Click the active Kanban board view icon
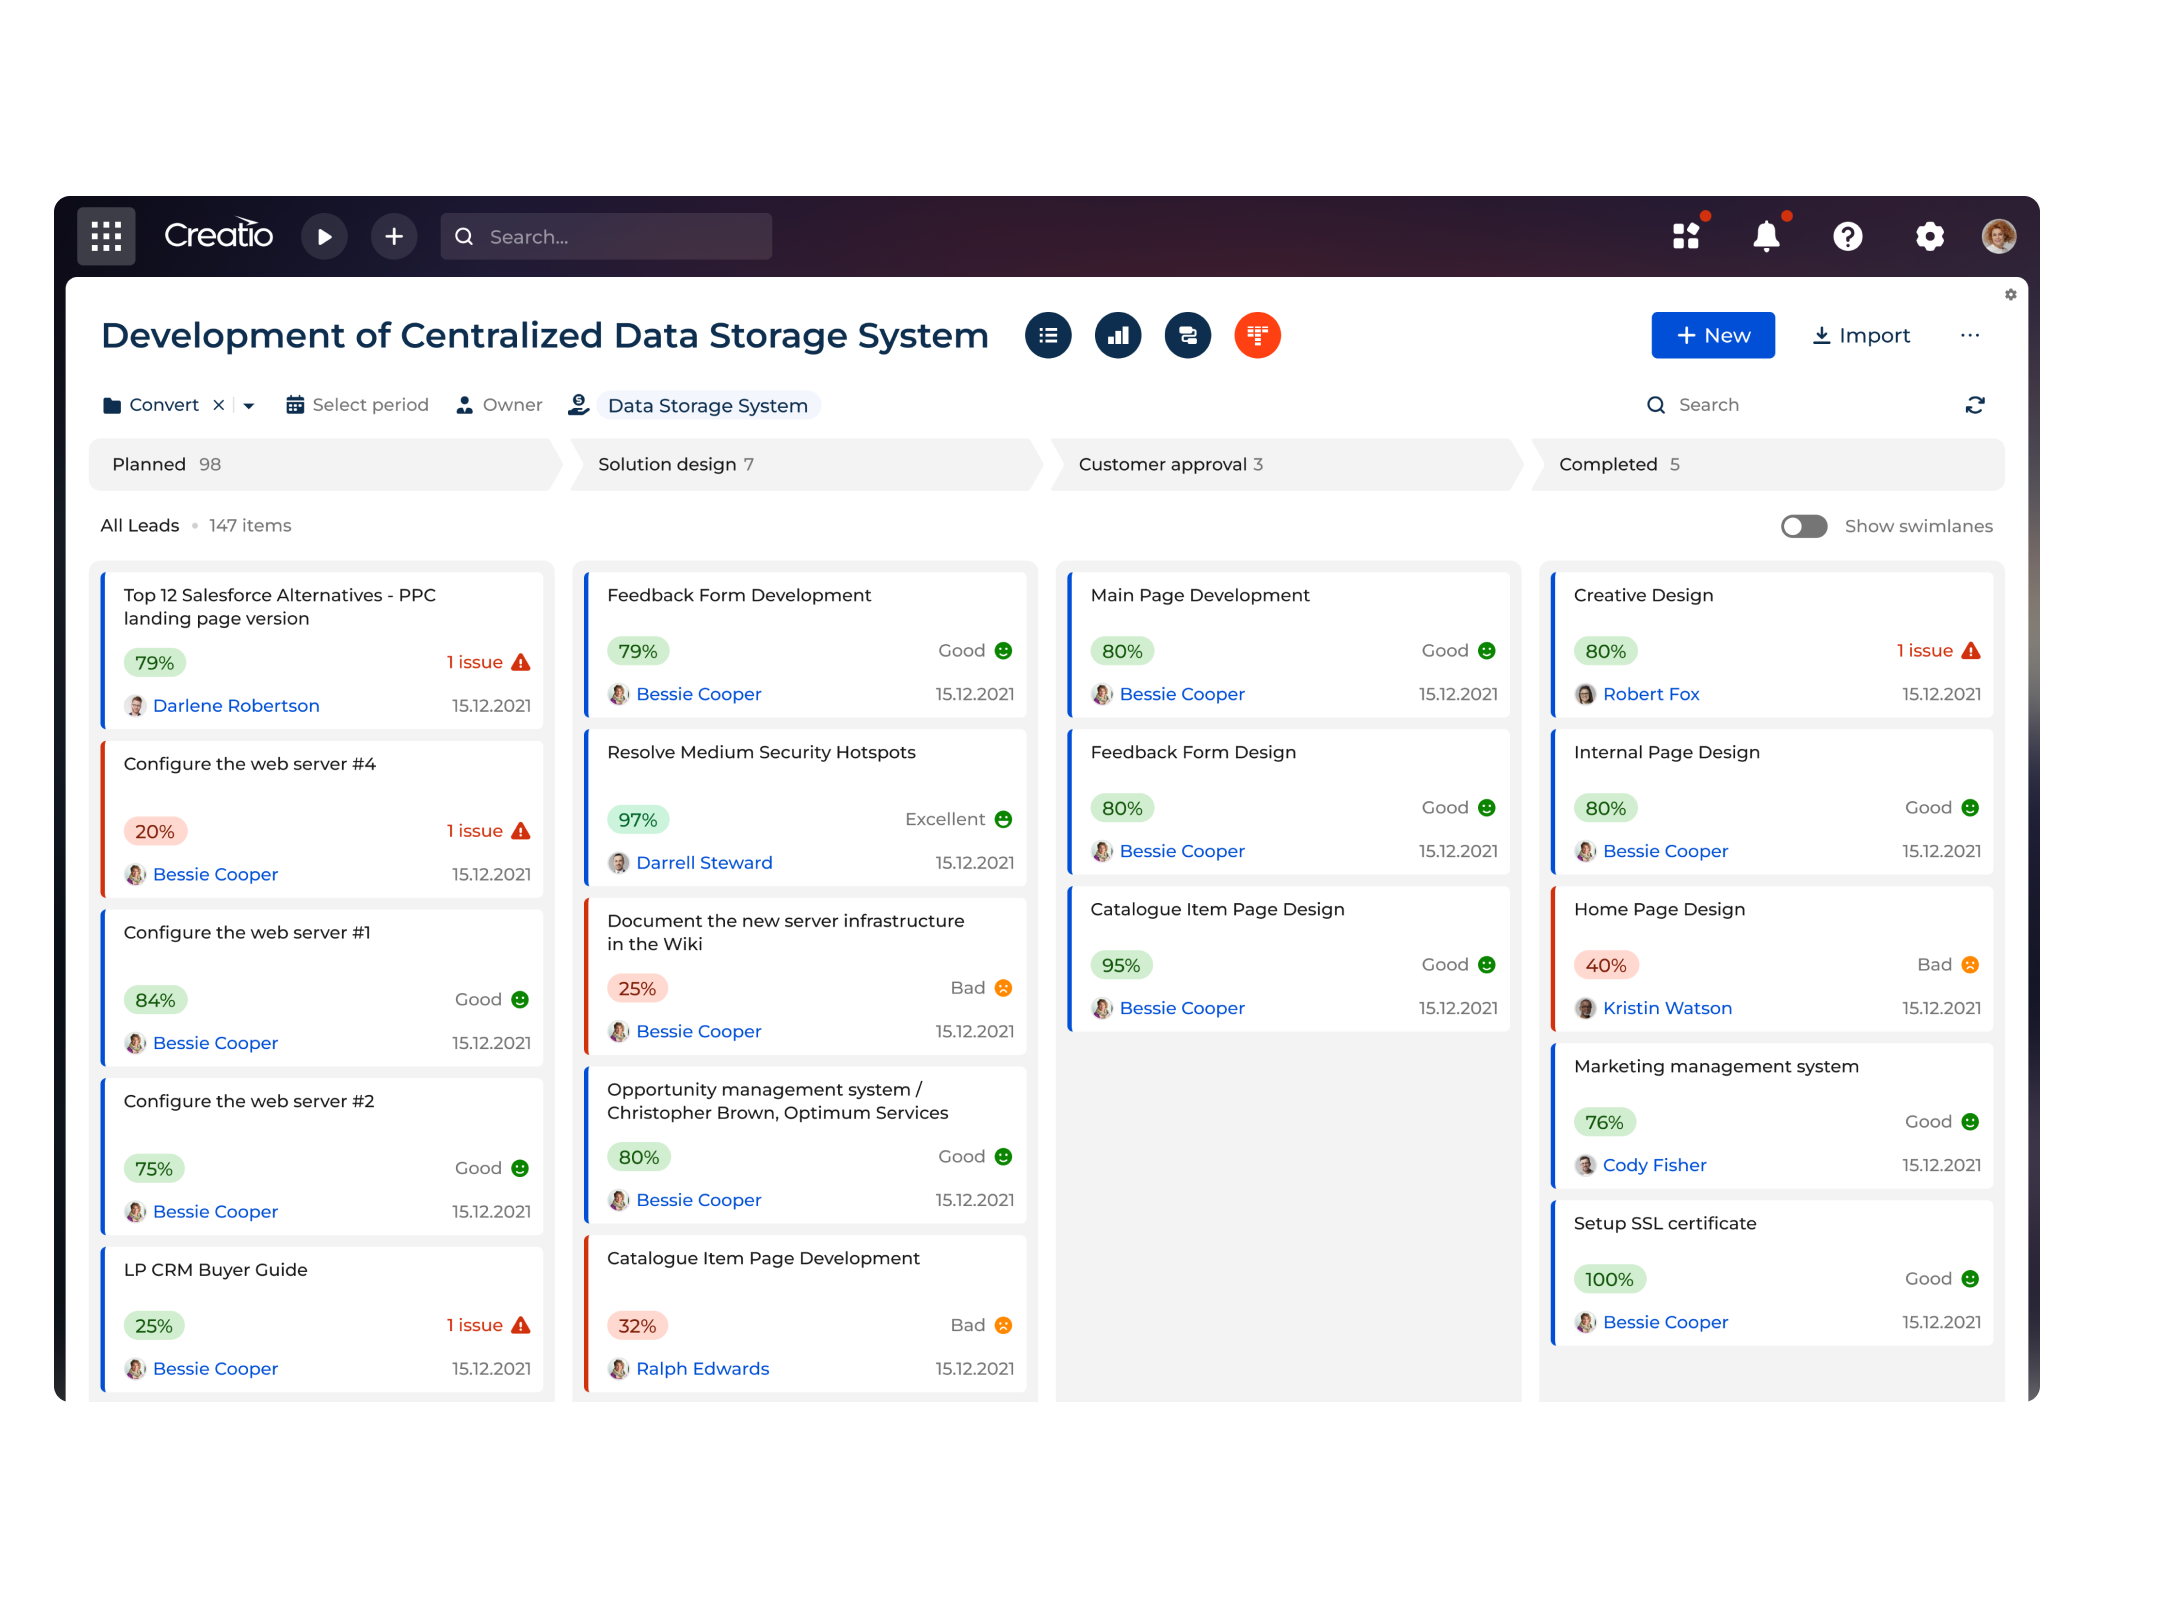2164x1600 pixels. (1258, 335)
